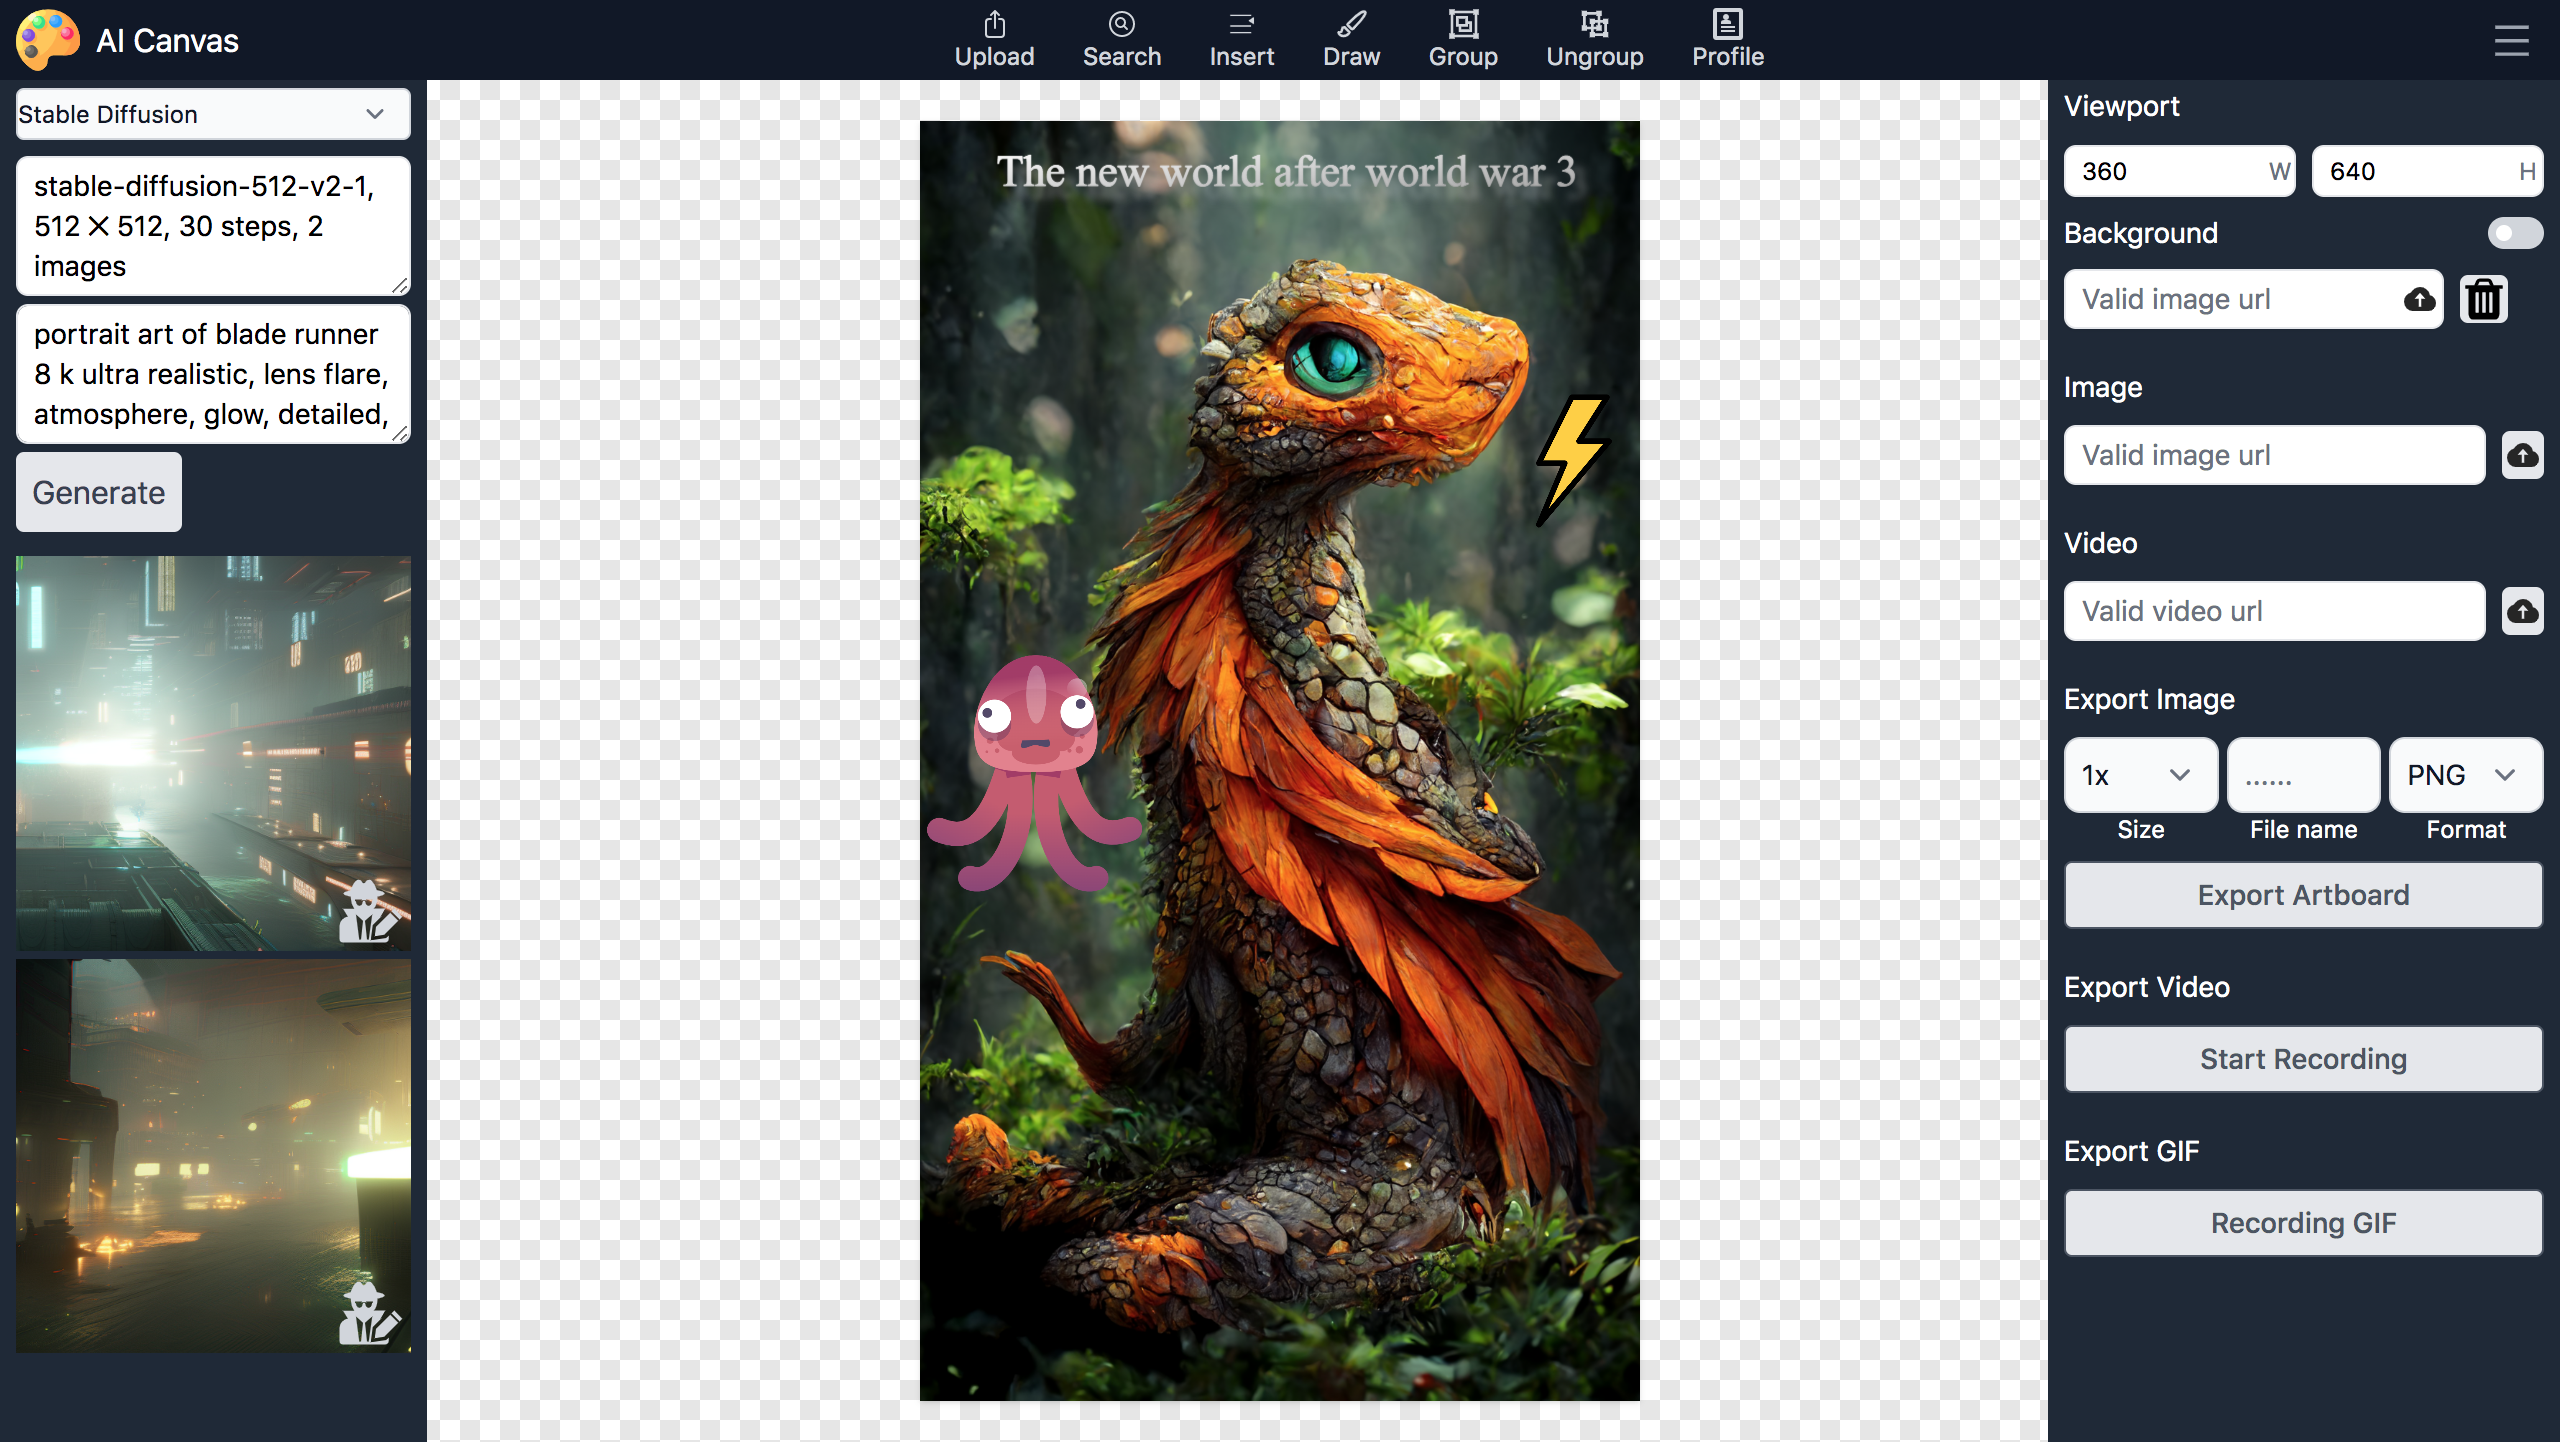Click cloud upload icon beside Video url

click(x=2522, y=611)
